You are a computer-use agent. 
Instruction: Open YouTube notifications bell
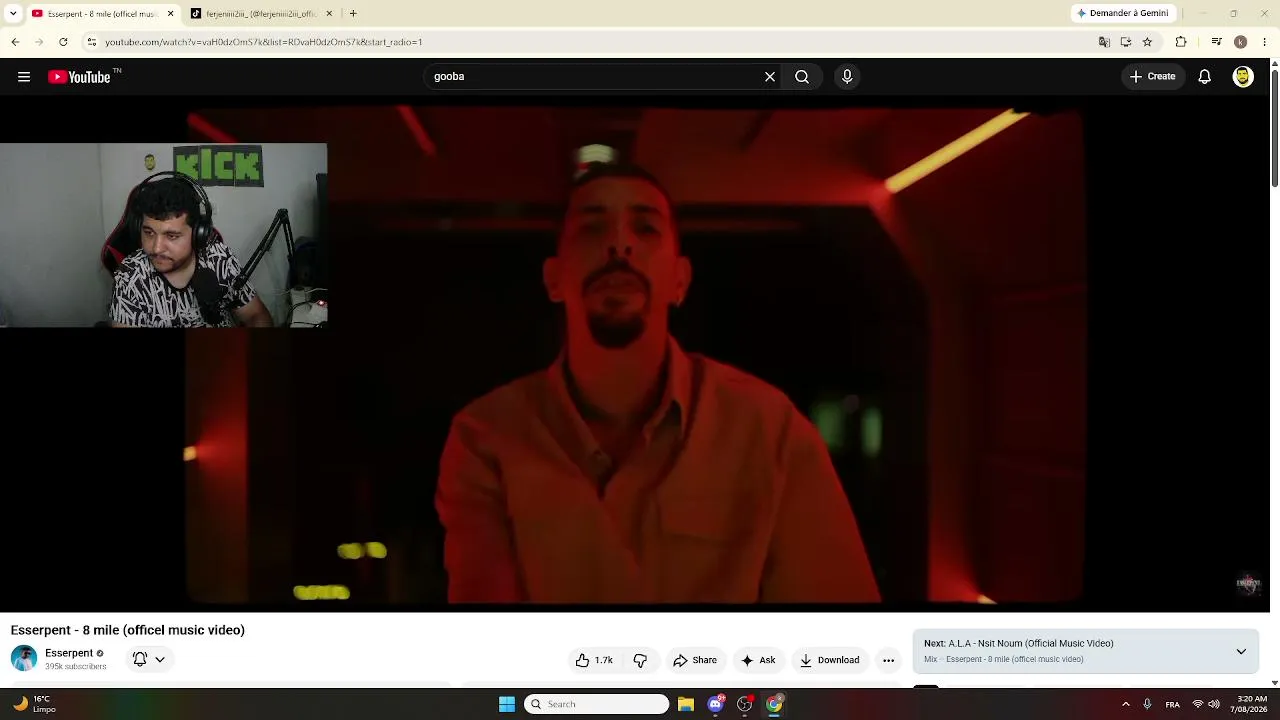1205,77
